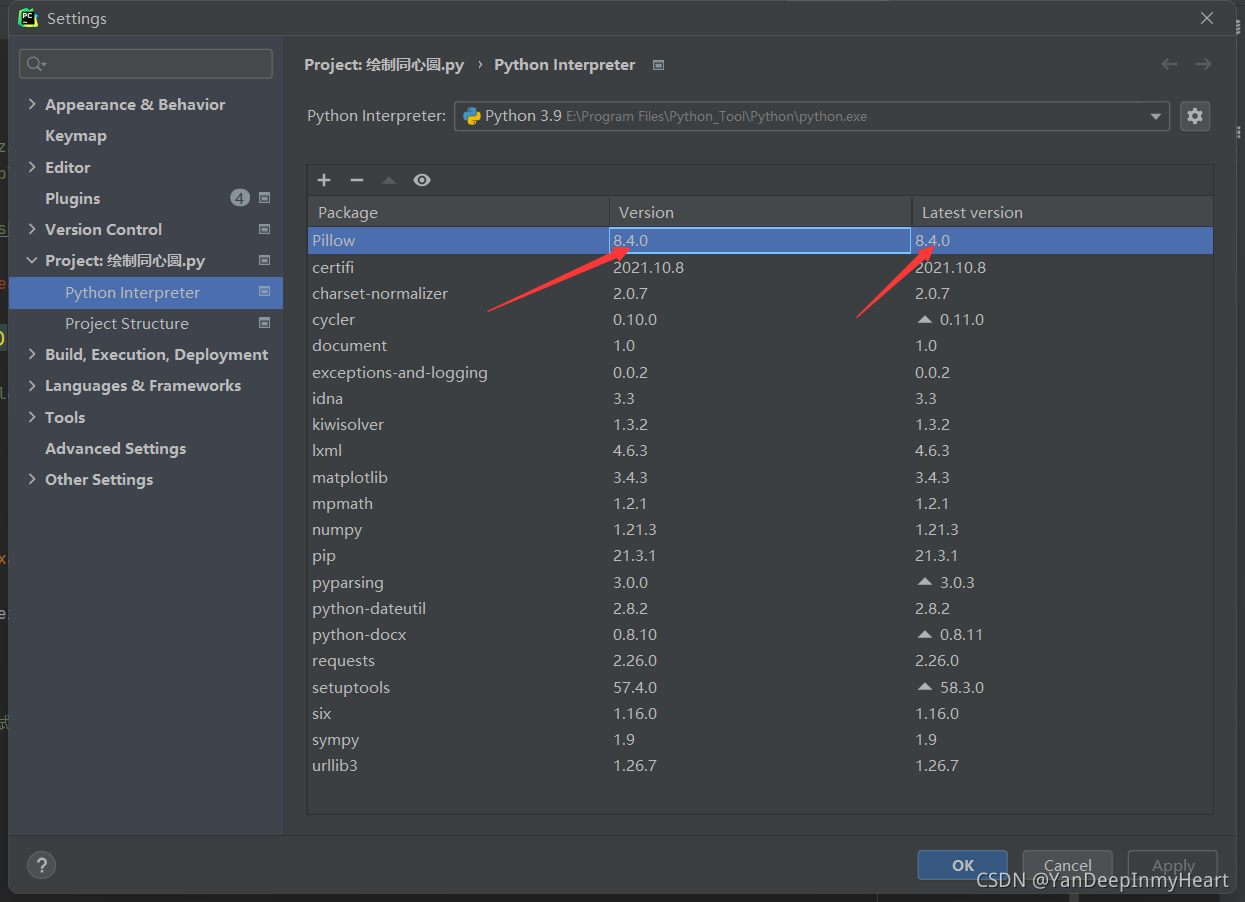Expand the Tools section
Viewport: 1245px width, 902px height.
(x=32, y=417)
